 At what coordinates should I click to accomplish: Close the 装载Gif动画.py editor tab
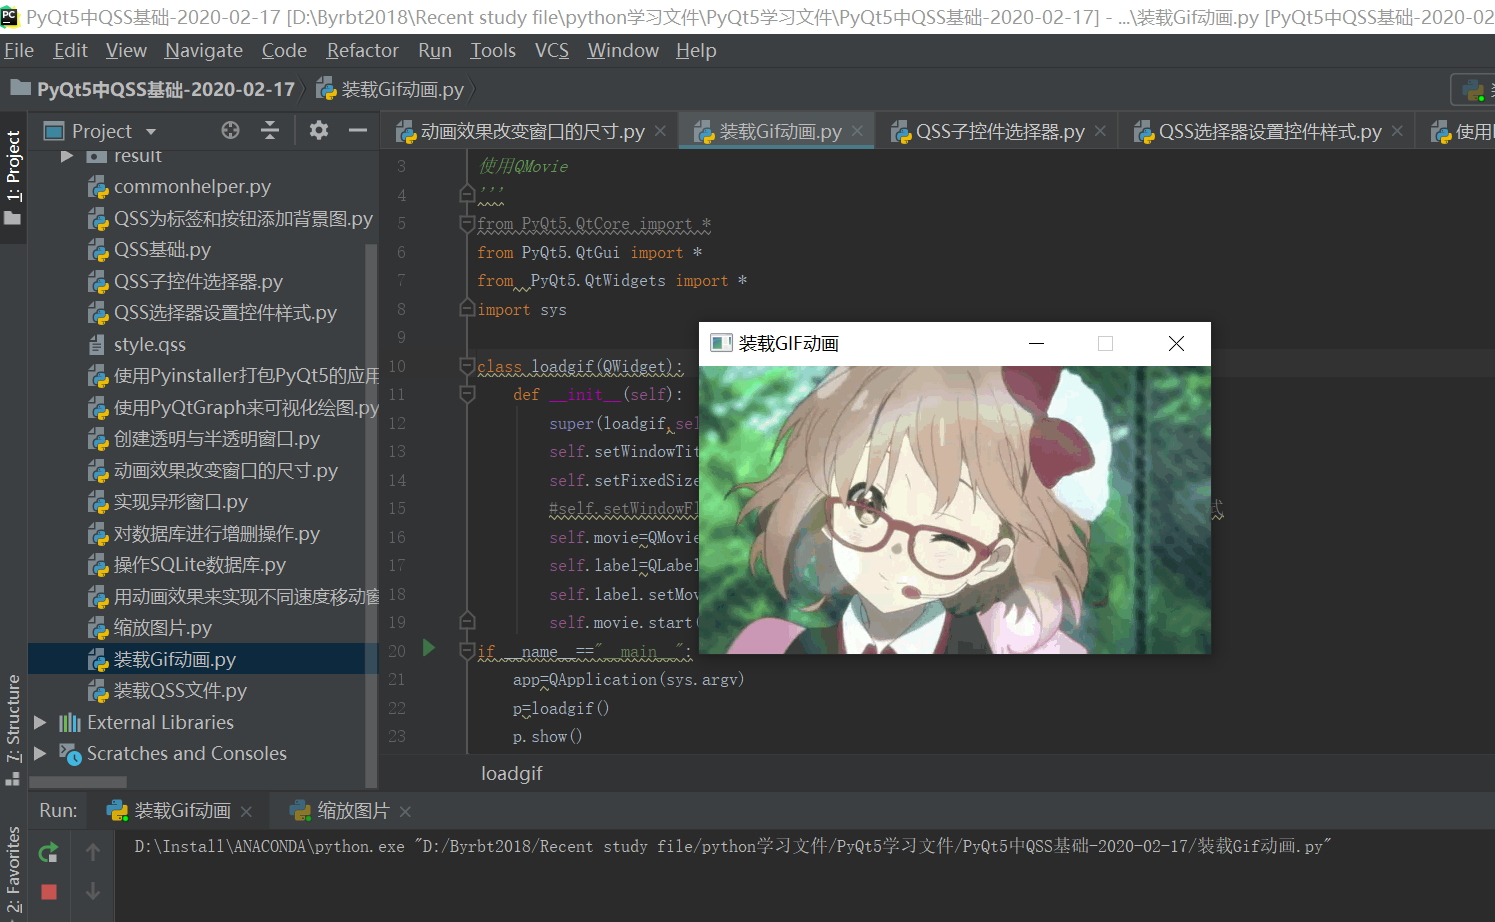(857, 131)
